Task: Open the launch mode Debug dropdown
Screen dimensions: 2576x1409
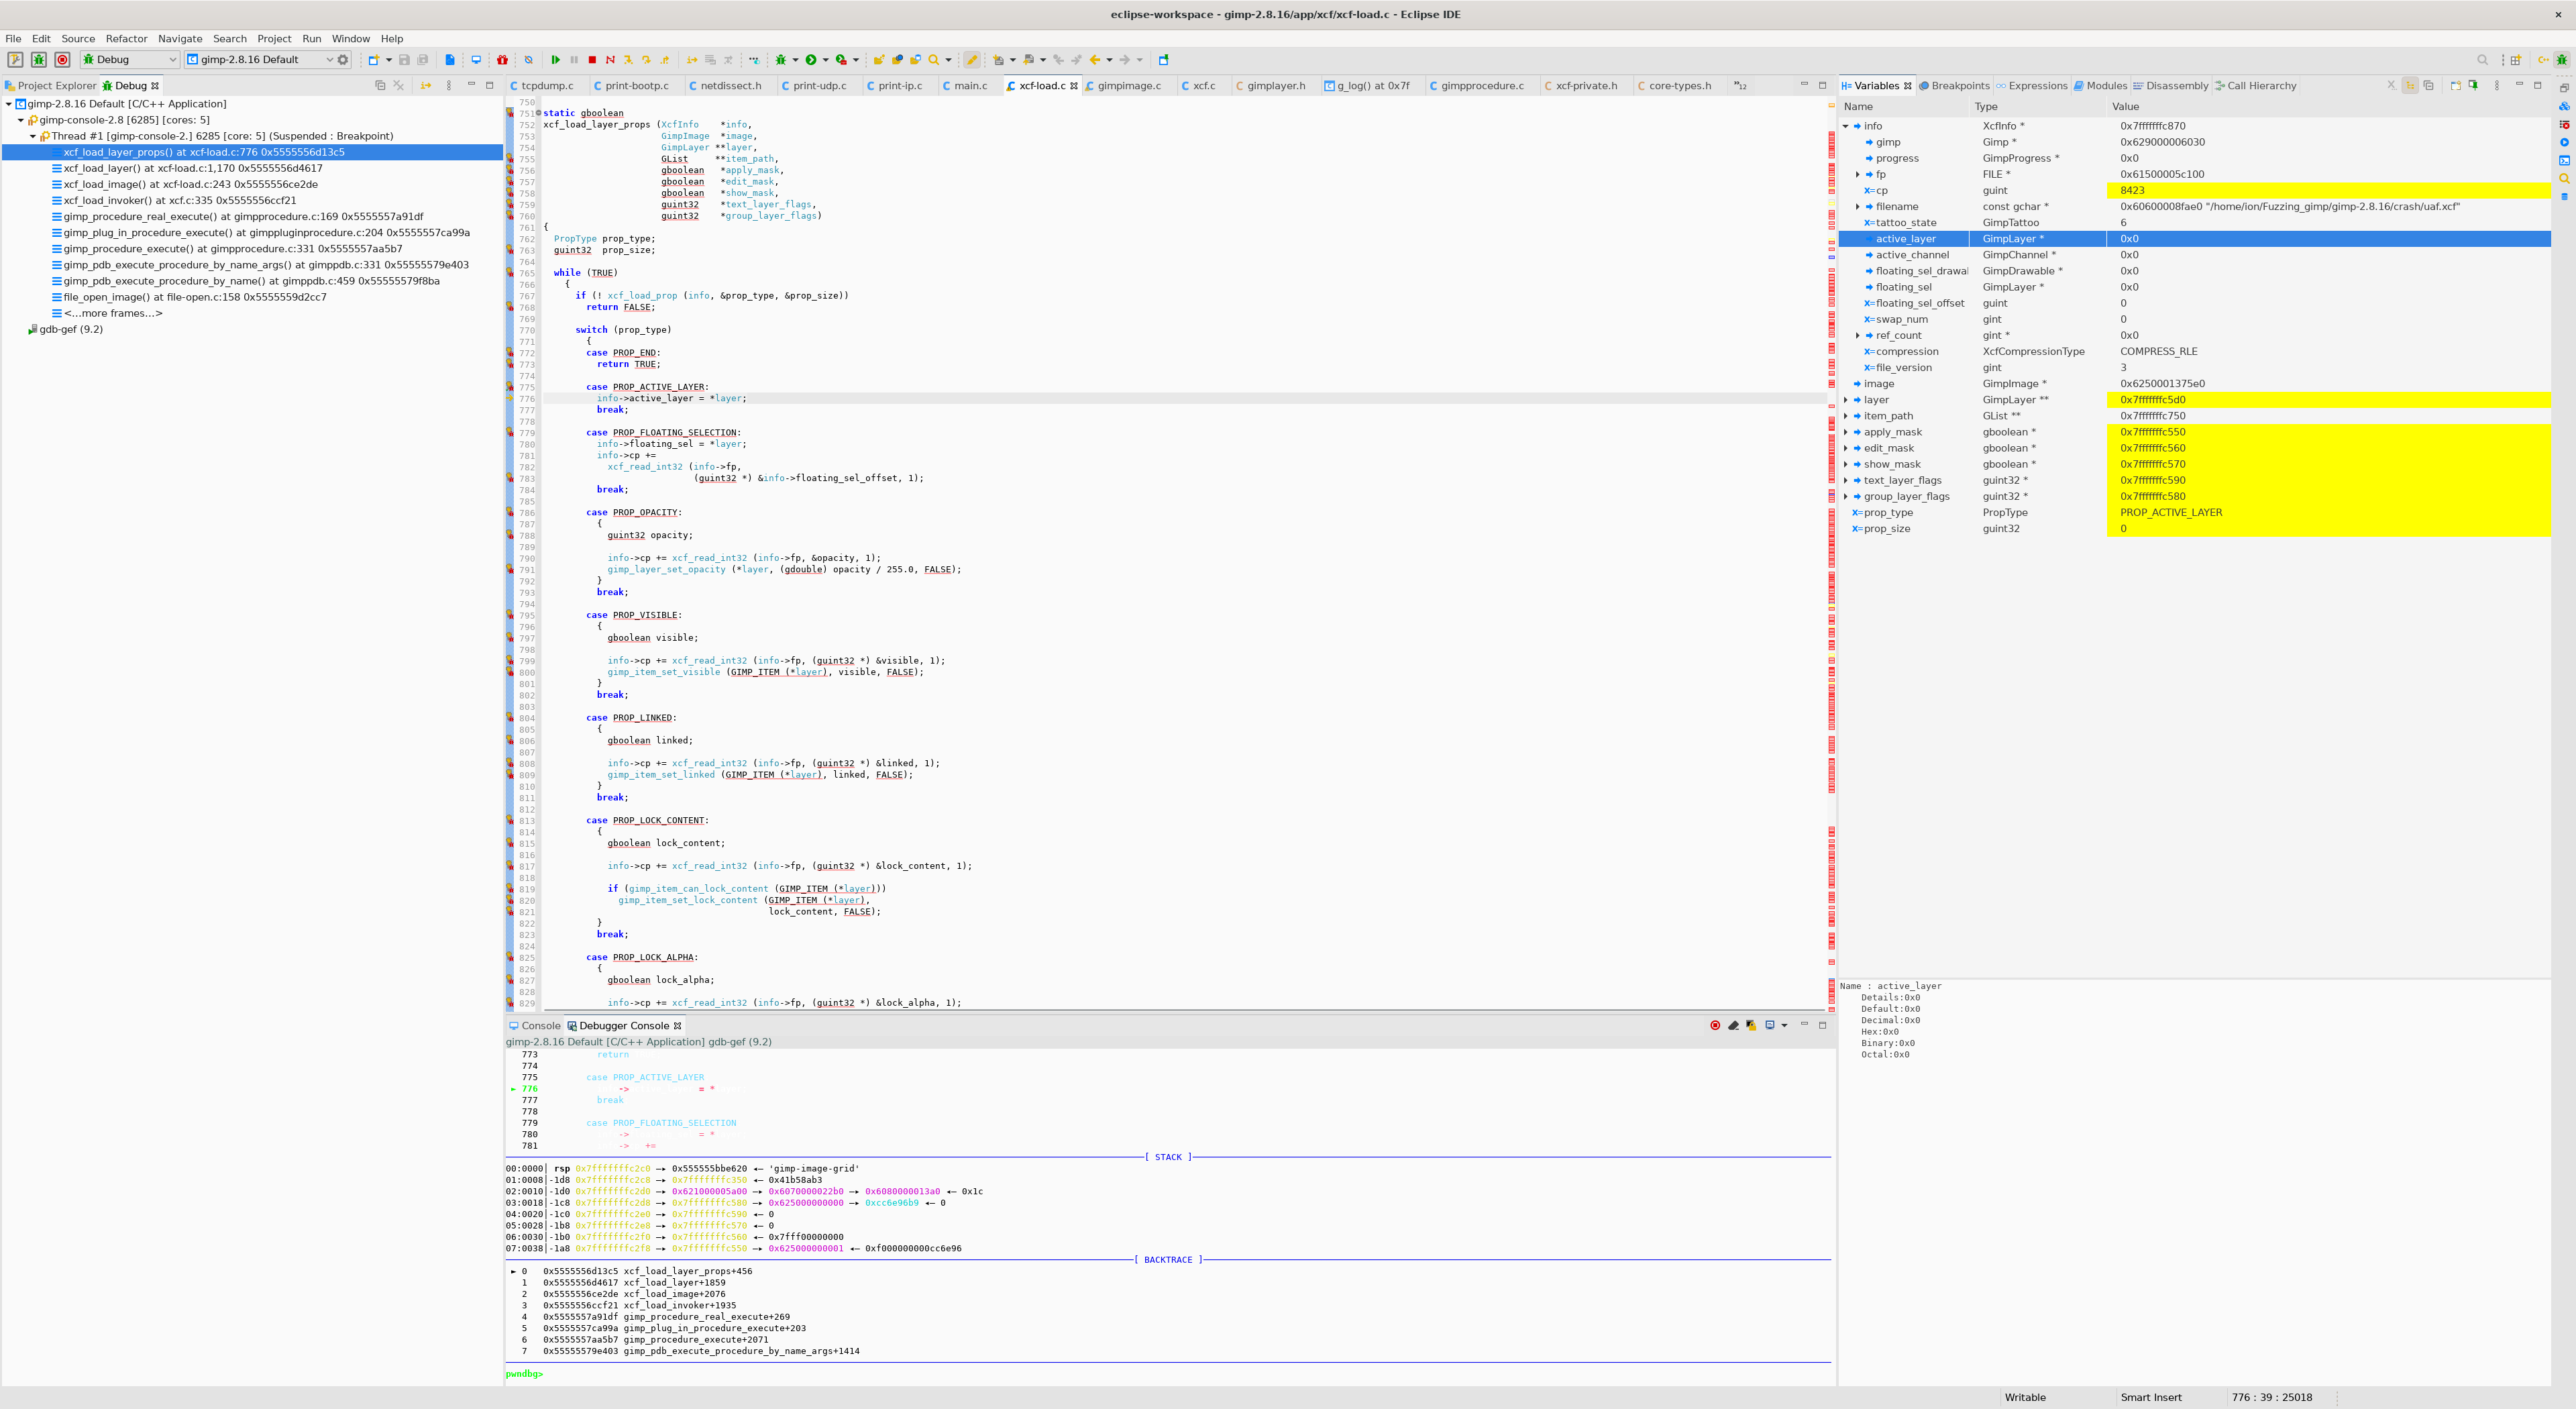Action: [x=131, y=59]
